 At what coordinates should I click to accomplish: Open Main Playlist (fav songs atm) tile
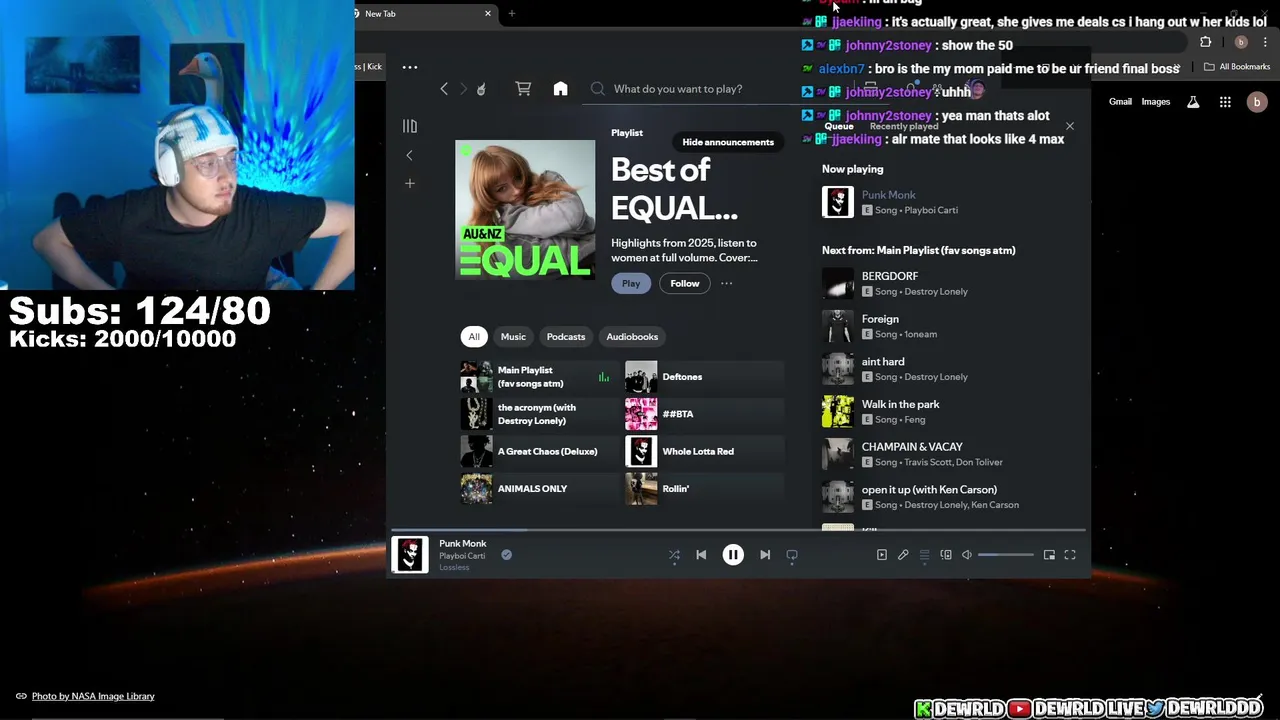click(538, 377)
